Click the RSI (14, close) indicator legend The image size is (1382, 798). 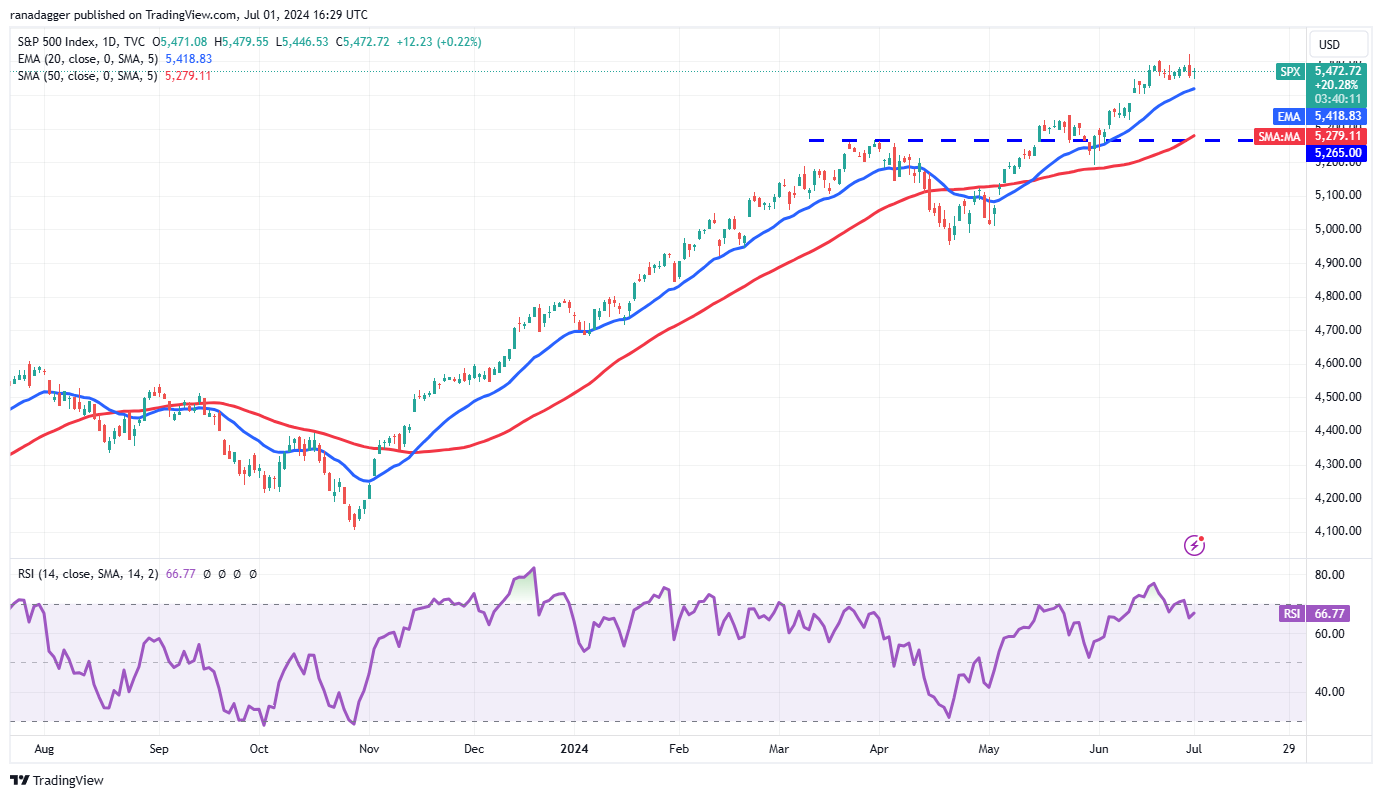(x=88, y=574)
